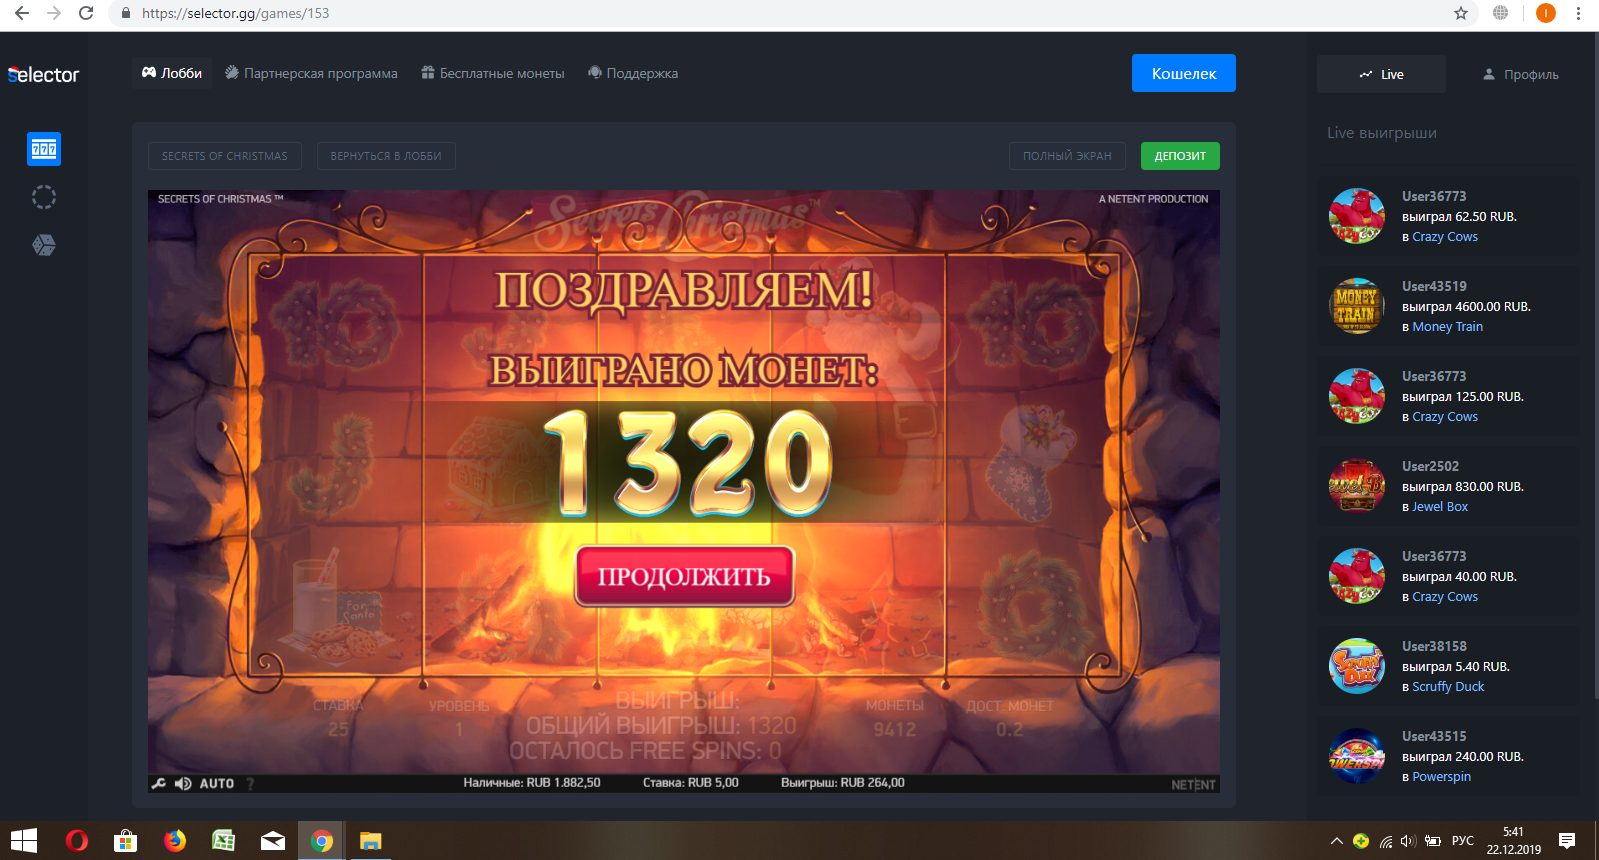Open the game help question mark

pos(250,784)
